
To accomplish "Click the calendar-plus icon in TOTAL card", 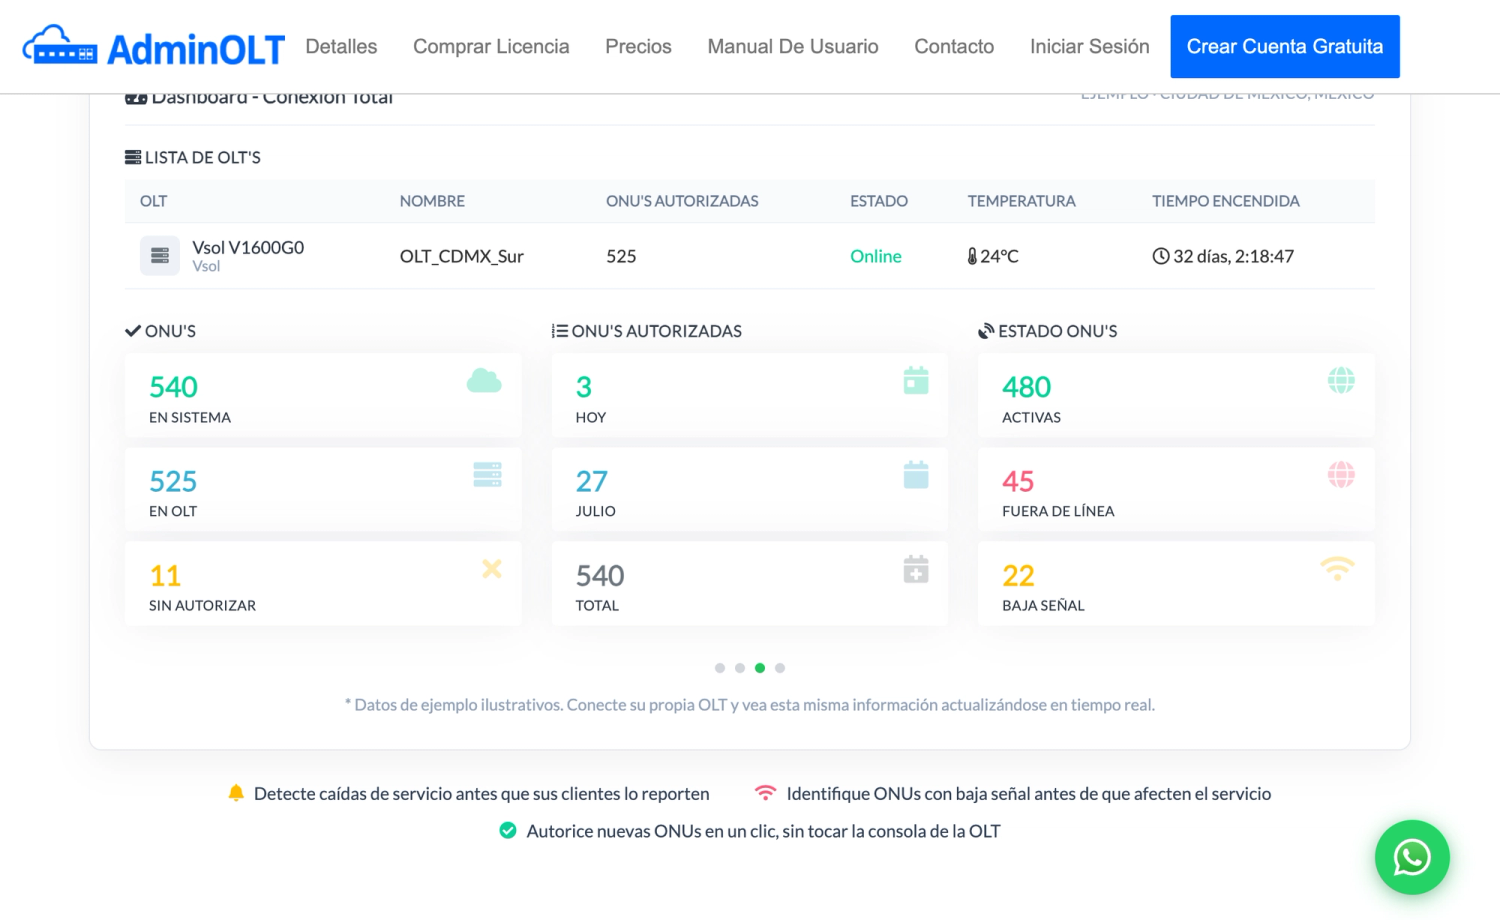I will [x=916, y=569].
